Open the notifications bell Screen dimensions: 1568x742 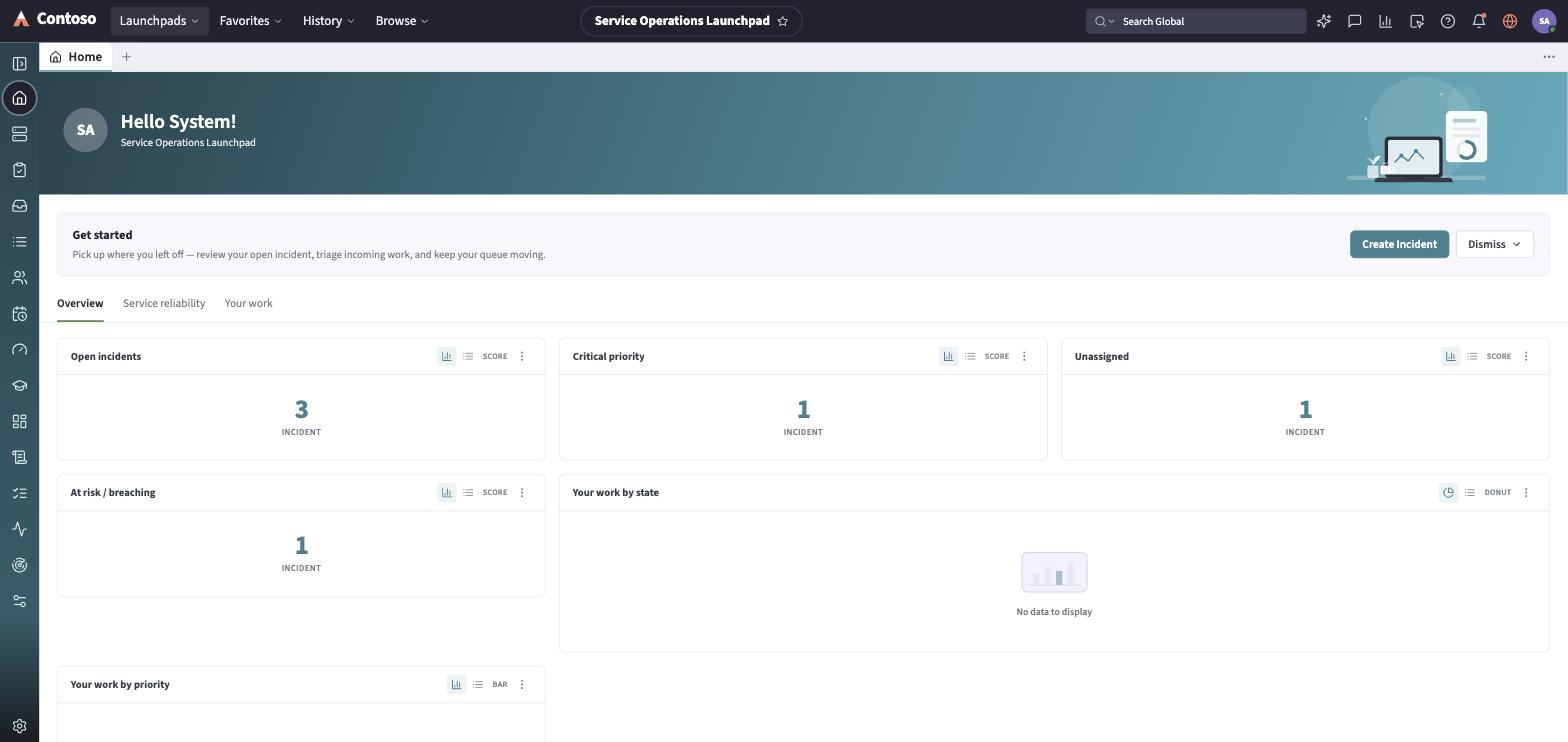tap(1479, 21)
